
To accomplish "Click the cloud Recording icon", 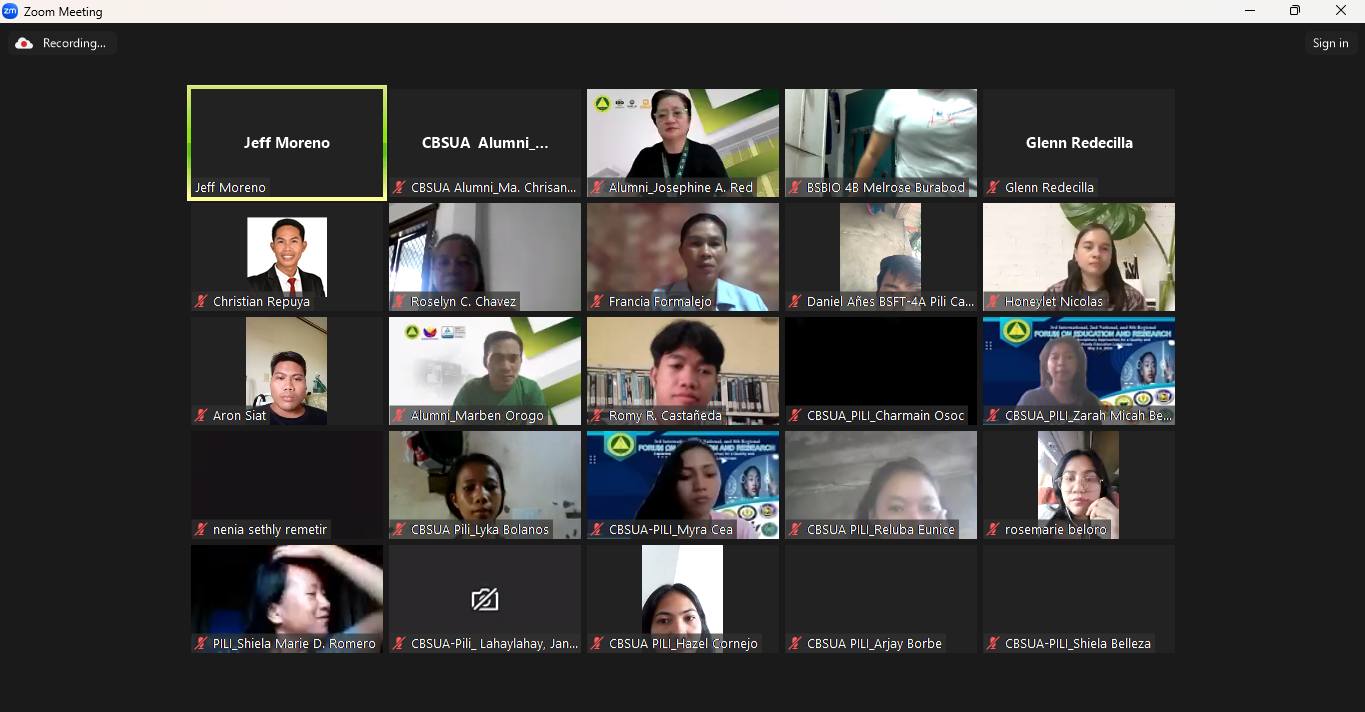I will (x=24, y=43).
